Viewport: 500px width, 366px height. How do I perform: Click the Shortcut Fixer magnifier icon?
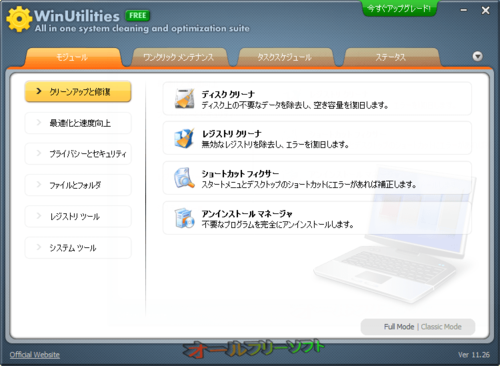click(184, 178)
